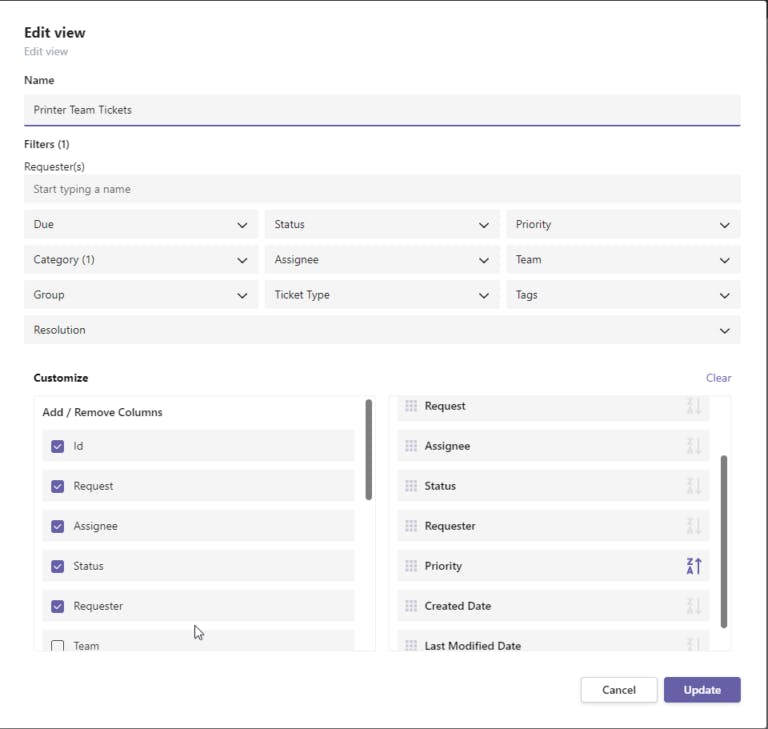Click sort icon beside Assignee column
Image resolution: width=768 pixels, height=729 pixels.
coord(694,446)
